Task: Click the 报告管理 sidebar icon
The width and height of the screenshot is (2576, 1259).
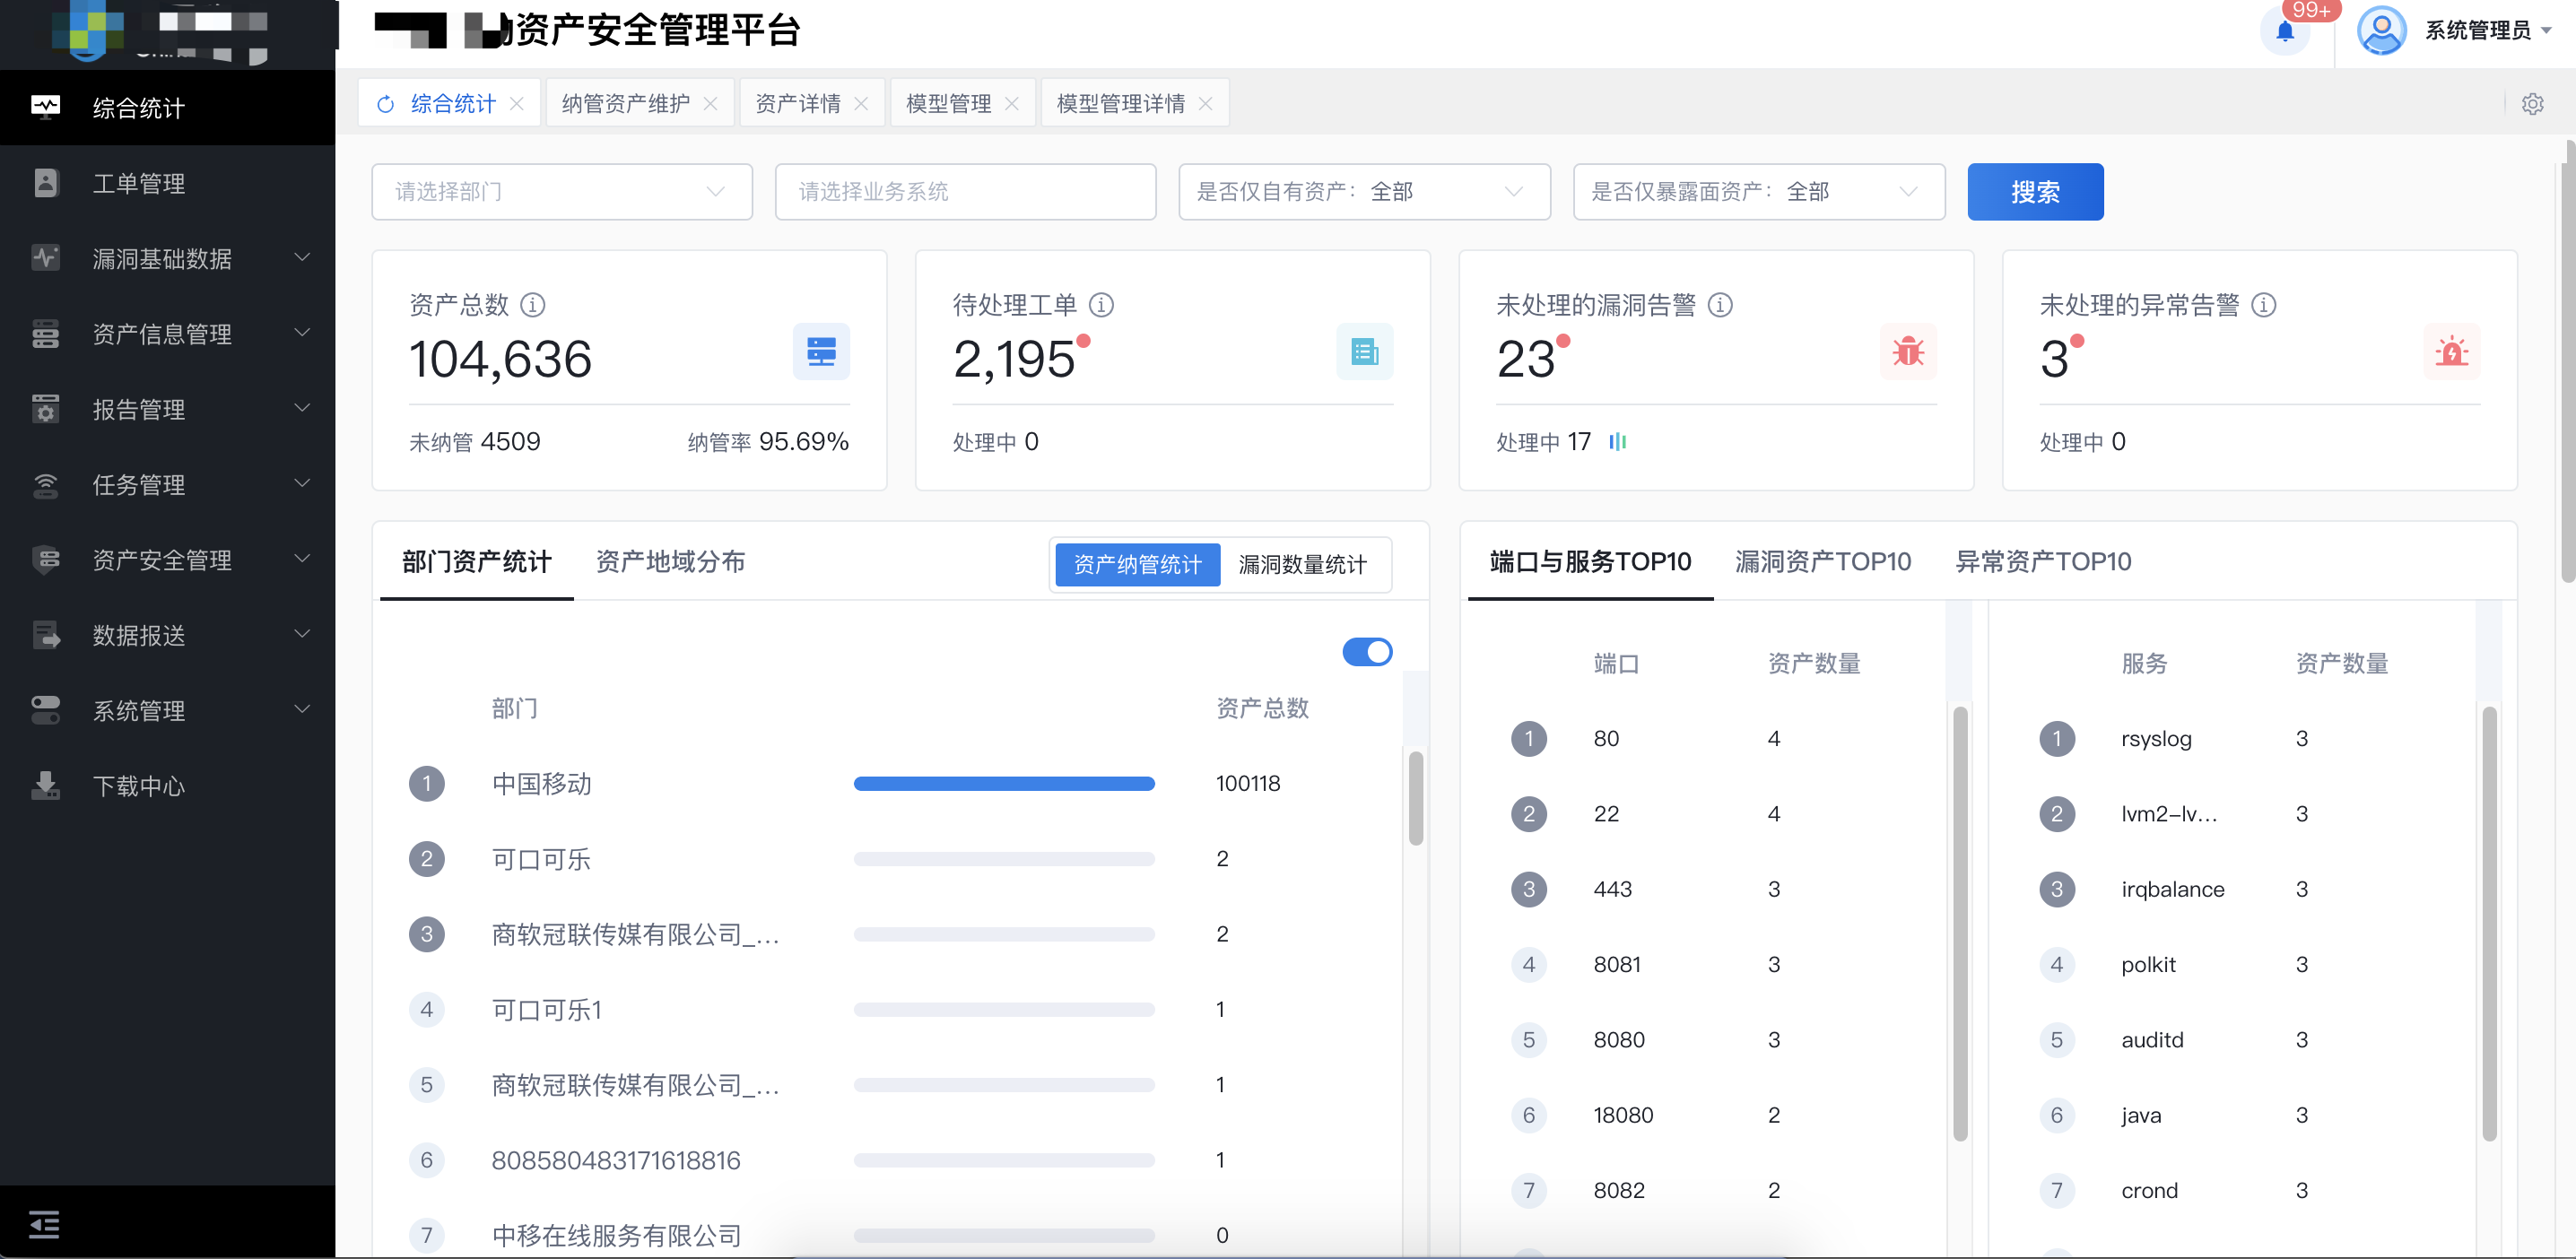Action: 45,409
